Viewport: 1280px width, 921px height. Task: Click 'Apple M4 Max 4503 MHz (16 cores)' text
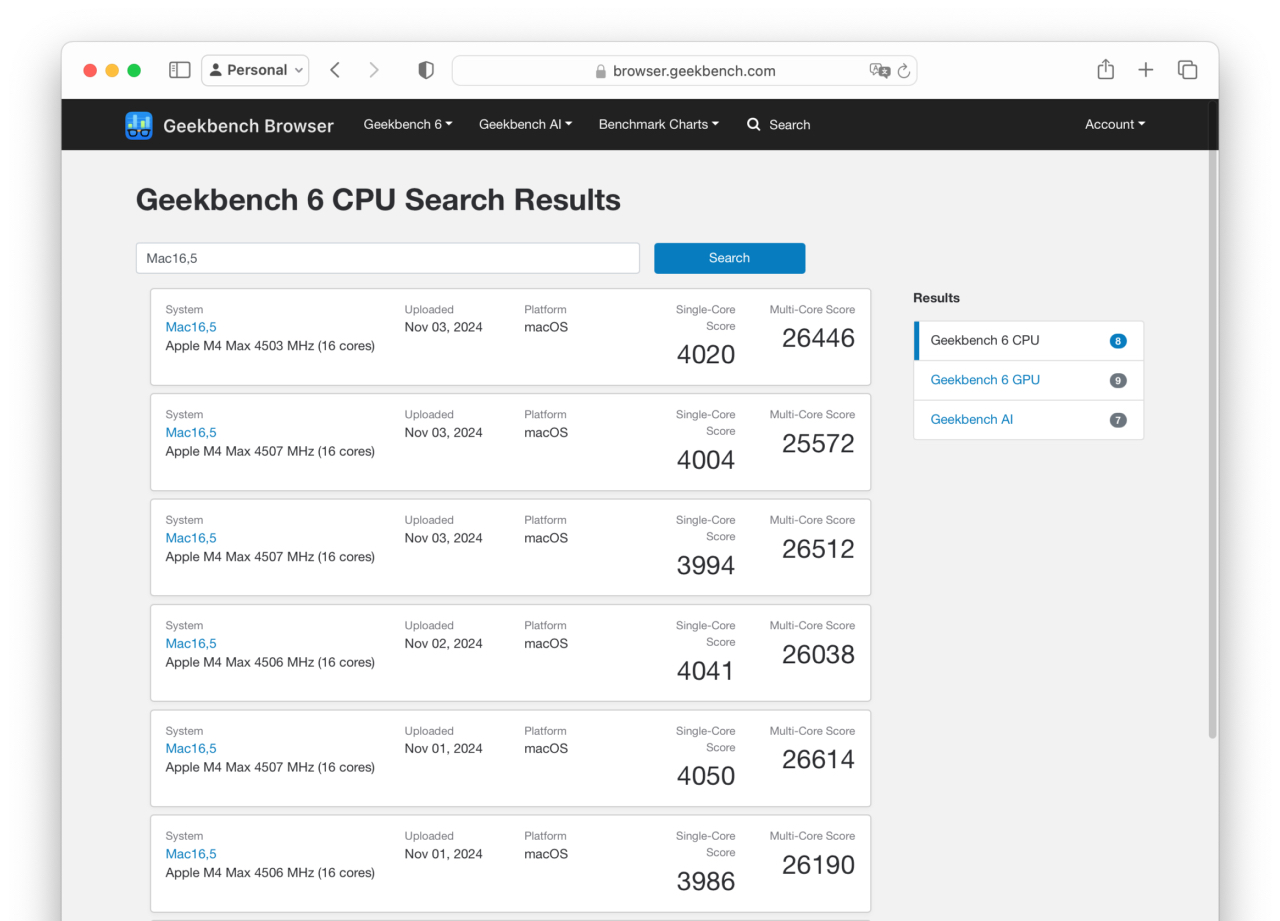pos(270,346)
